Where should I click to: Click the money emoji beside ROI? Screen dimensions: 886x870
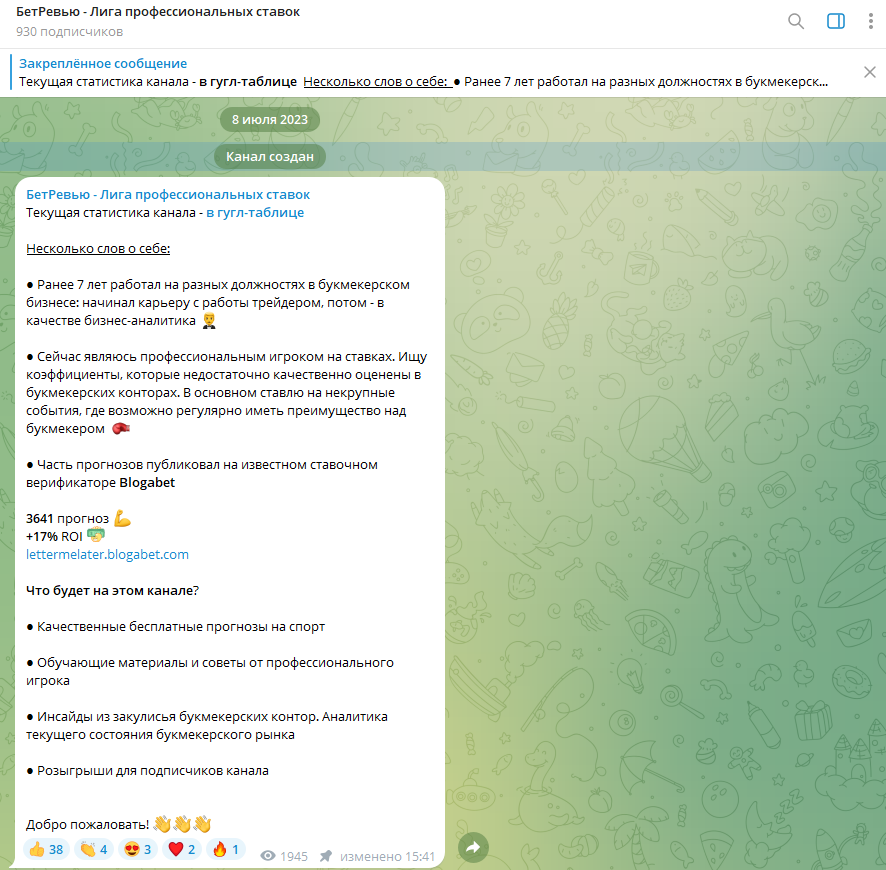click(96, 534)
